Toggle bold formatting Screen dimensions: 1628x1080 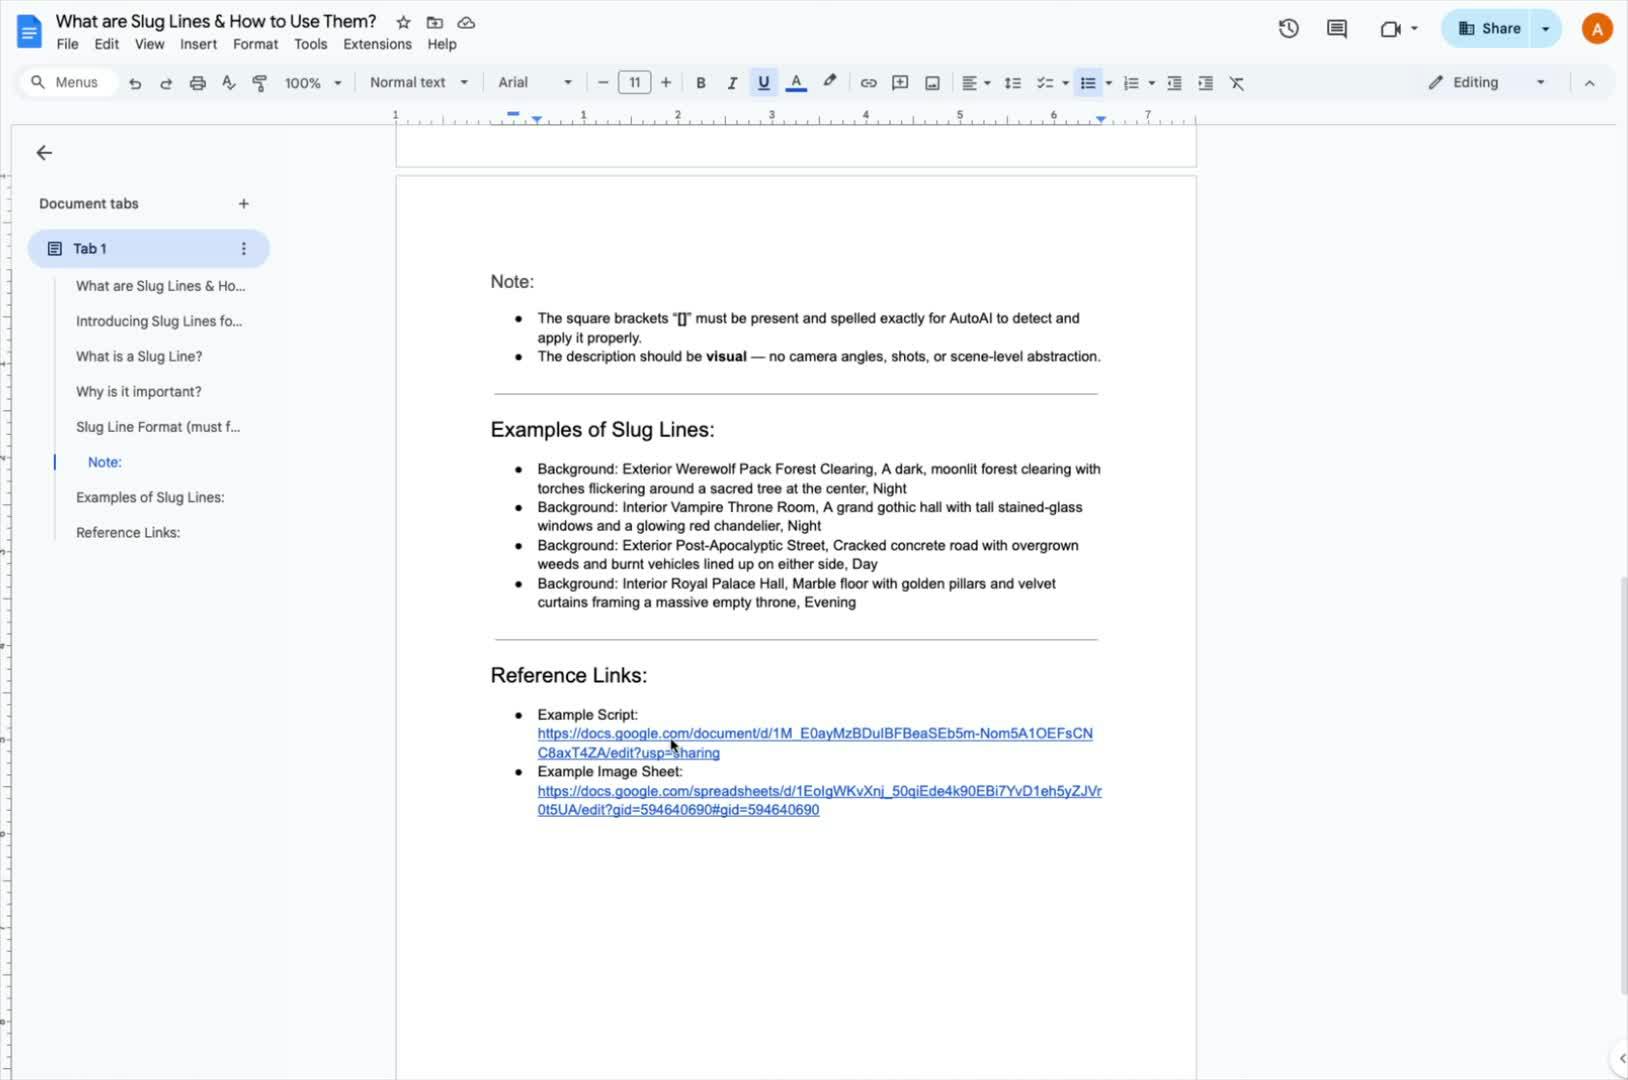[700, 83]
